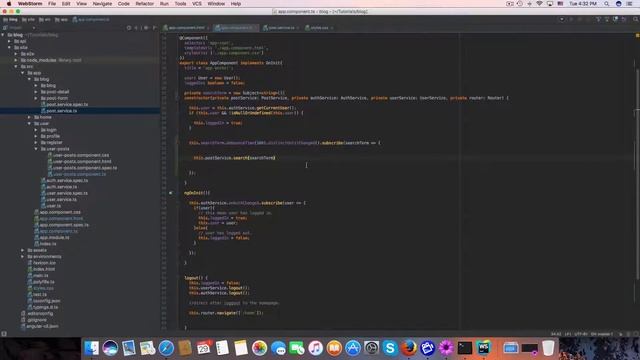Image resolution: width=640 pixels, height=360 pixels.
Task: Click Spotlight search icon in macOS menu bar
Action: click(607, 4)
